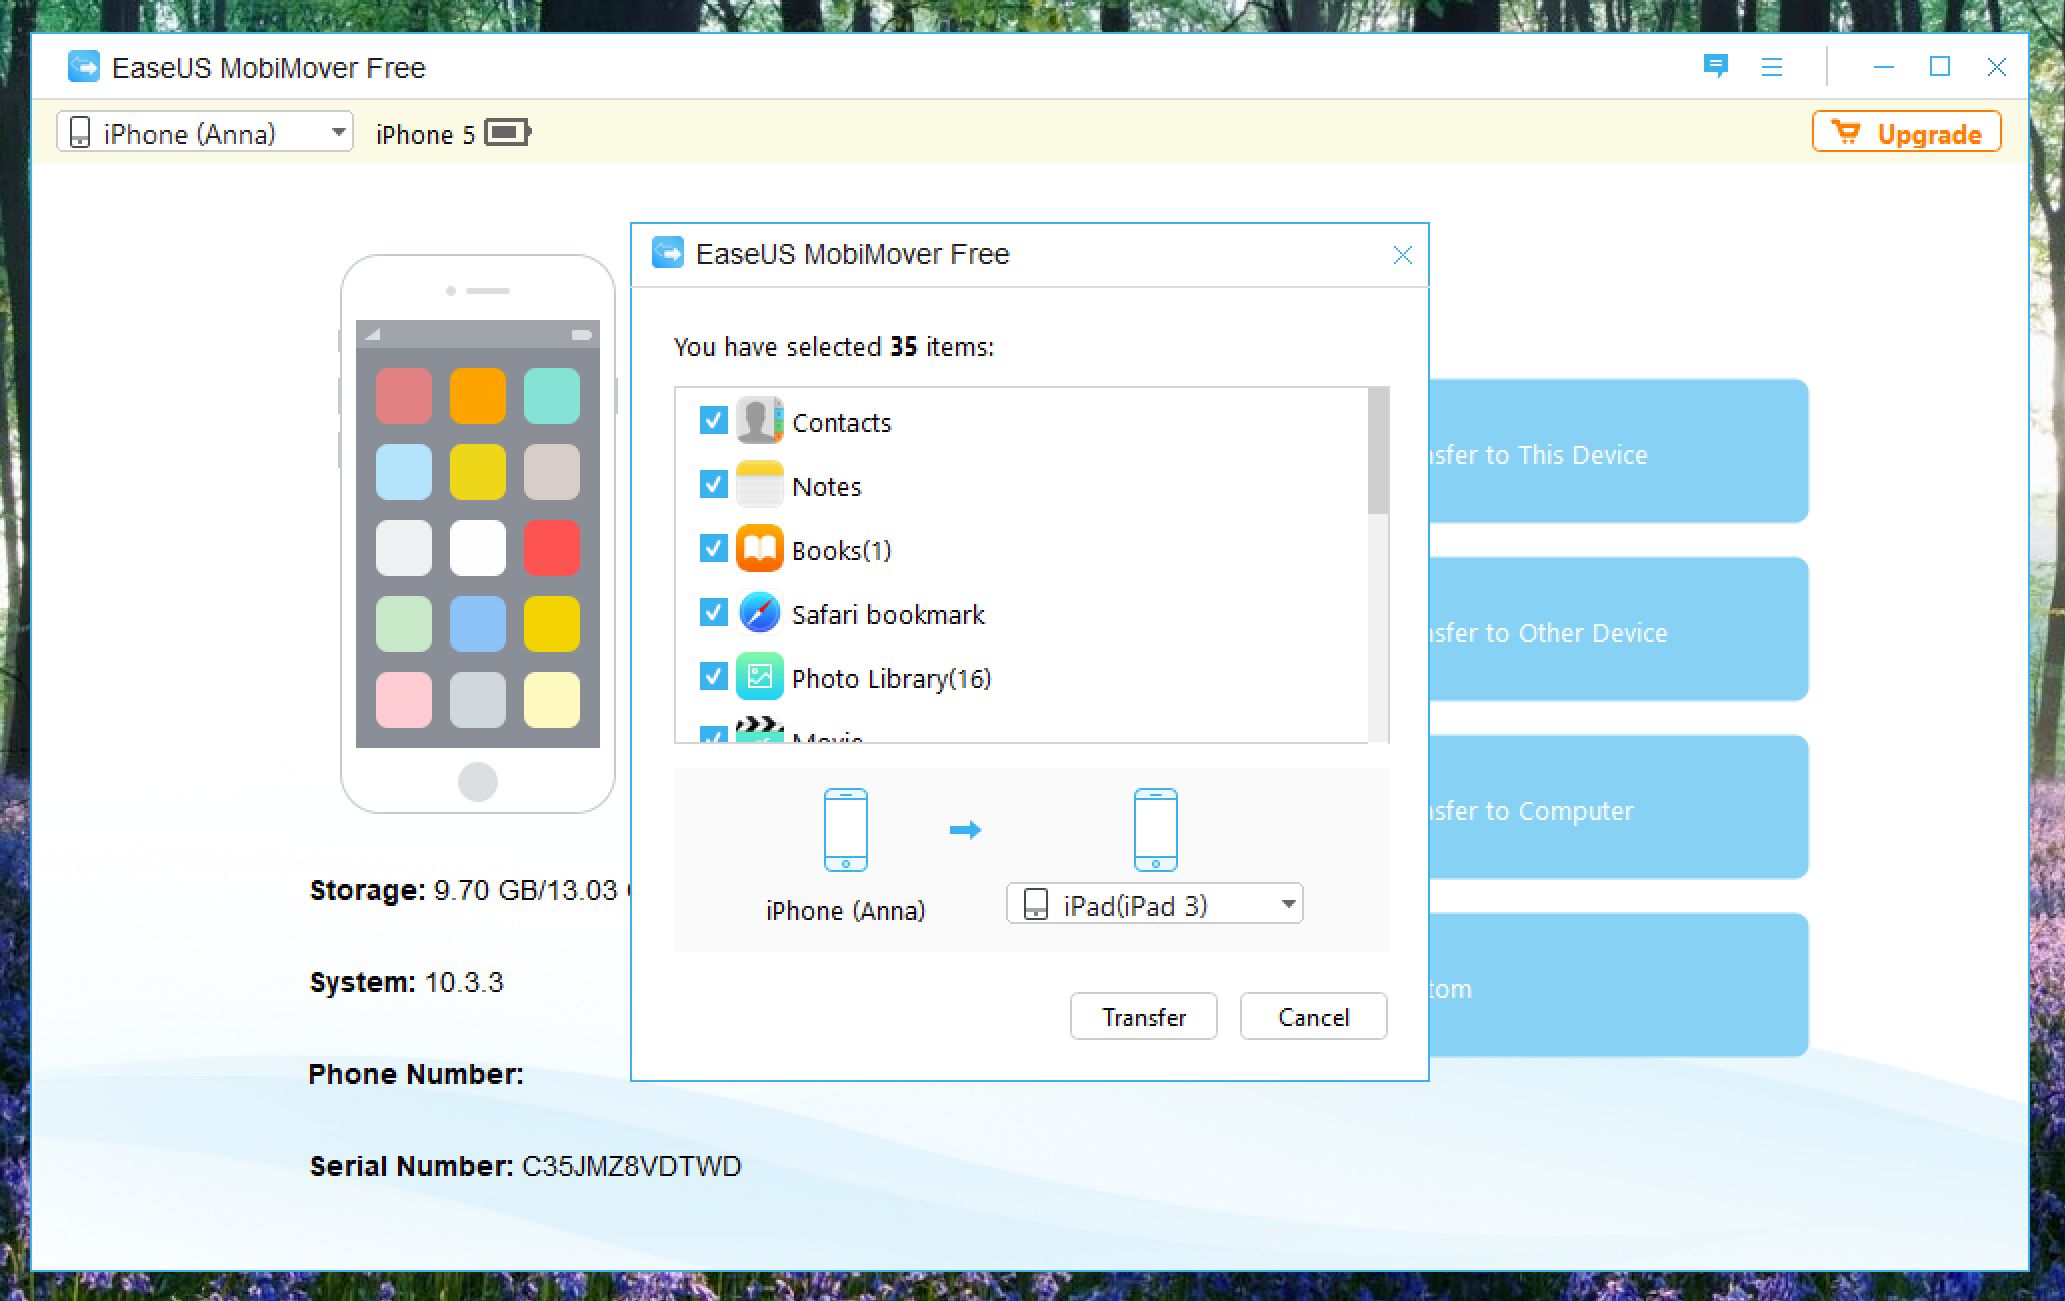
Task: Open the hamburger menu in title bar
Action: point(1771,67)
